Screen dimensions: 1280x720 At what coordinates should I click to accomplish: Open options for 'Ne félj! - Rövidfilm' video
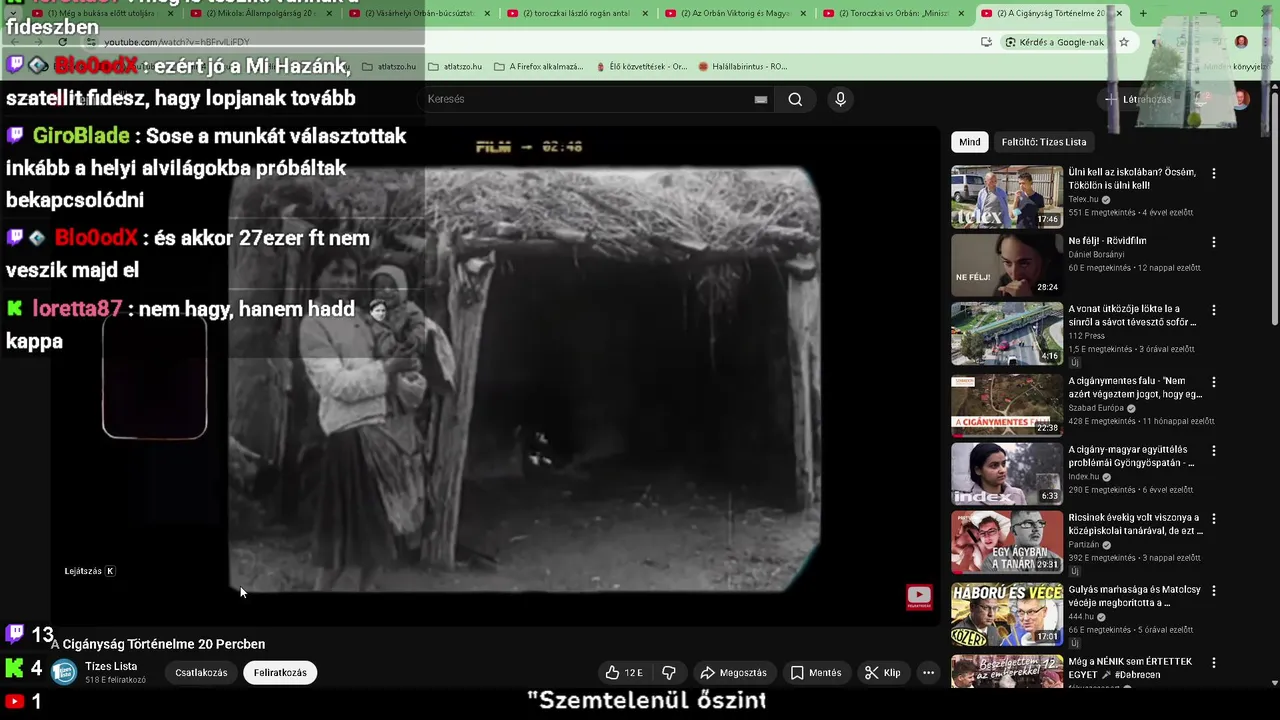[1214, 242]
